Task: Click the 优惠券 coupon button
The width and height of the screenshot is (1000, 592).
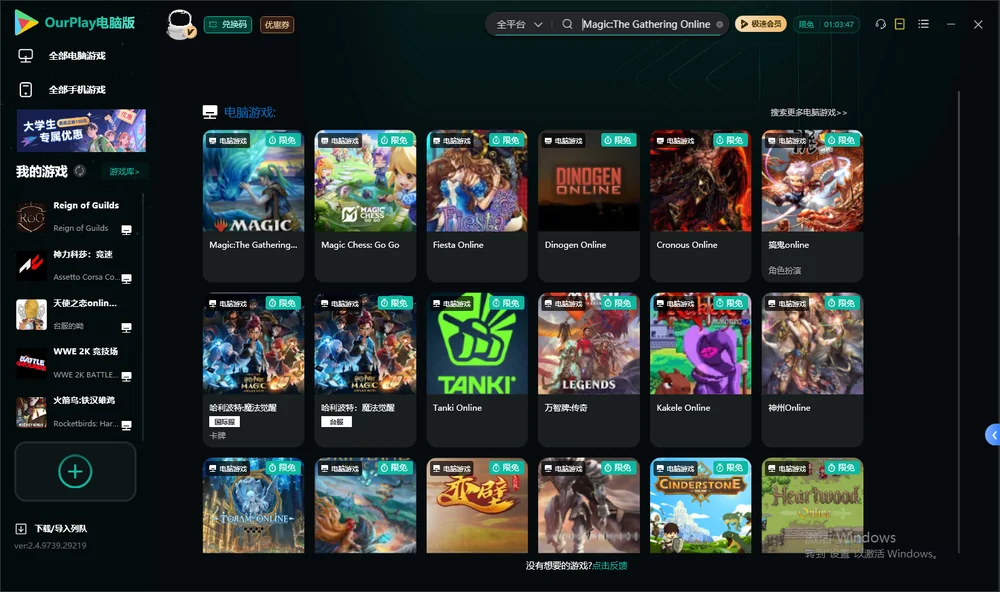Action: [277, 24]
